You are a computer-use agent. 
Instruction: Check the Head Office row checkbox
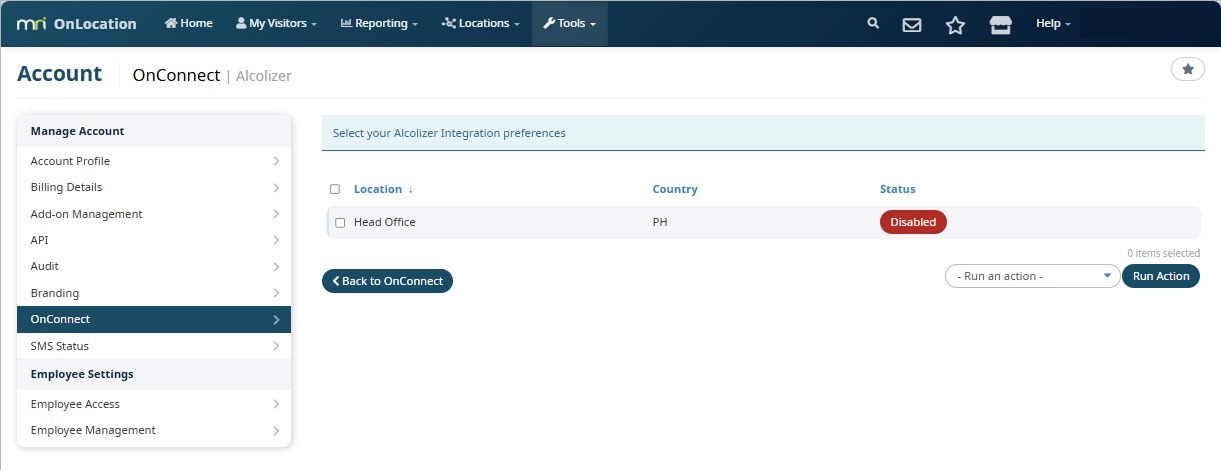[340, 222]
